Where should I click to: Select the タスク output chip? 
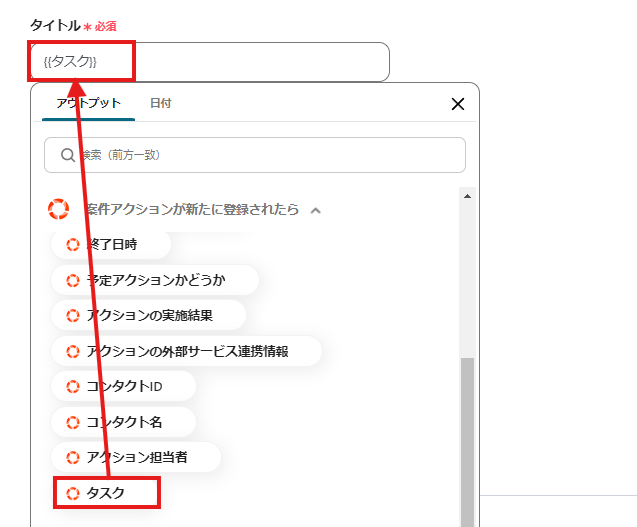[106, 493]
